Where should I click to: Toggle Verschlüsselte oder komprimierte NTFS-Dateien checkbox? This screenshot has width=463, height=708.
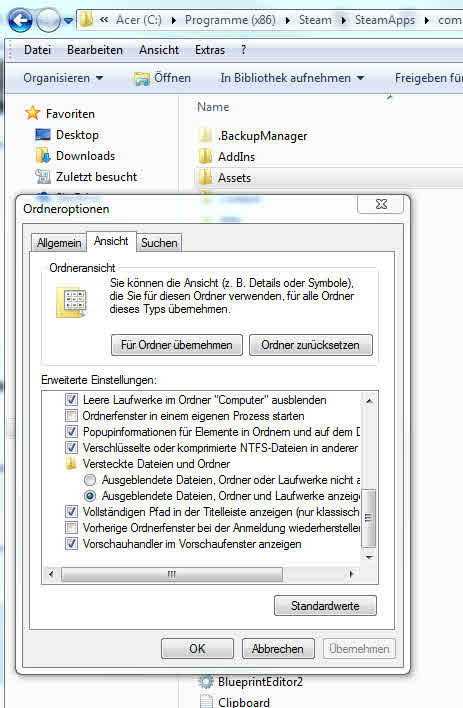(x=71, y=447)
